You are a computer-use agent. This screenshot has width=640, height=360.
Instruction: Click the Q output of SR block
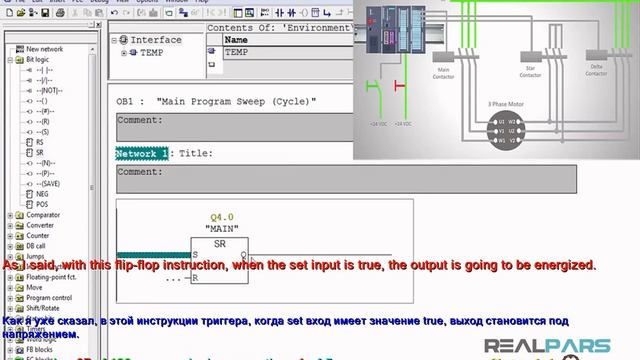244,255
